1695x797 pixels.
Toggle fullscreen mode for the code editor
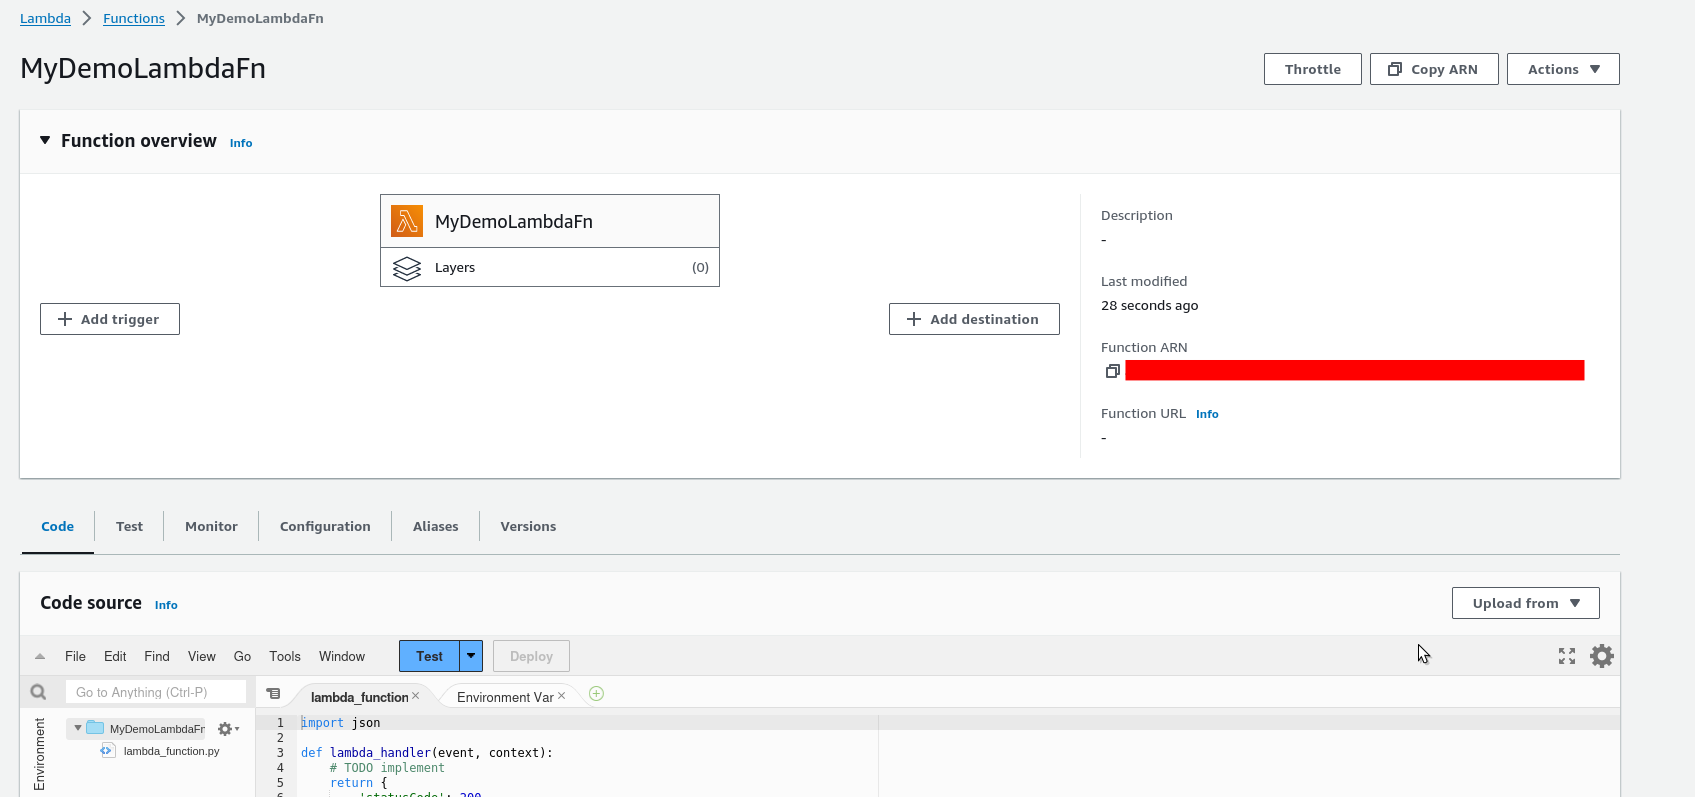(x=1567, y=656)
